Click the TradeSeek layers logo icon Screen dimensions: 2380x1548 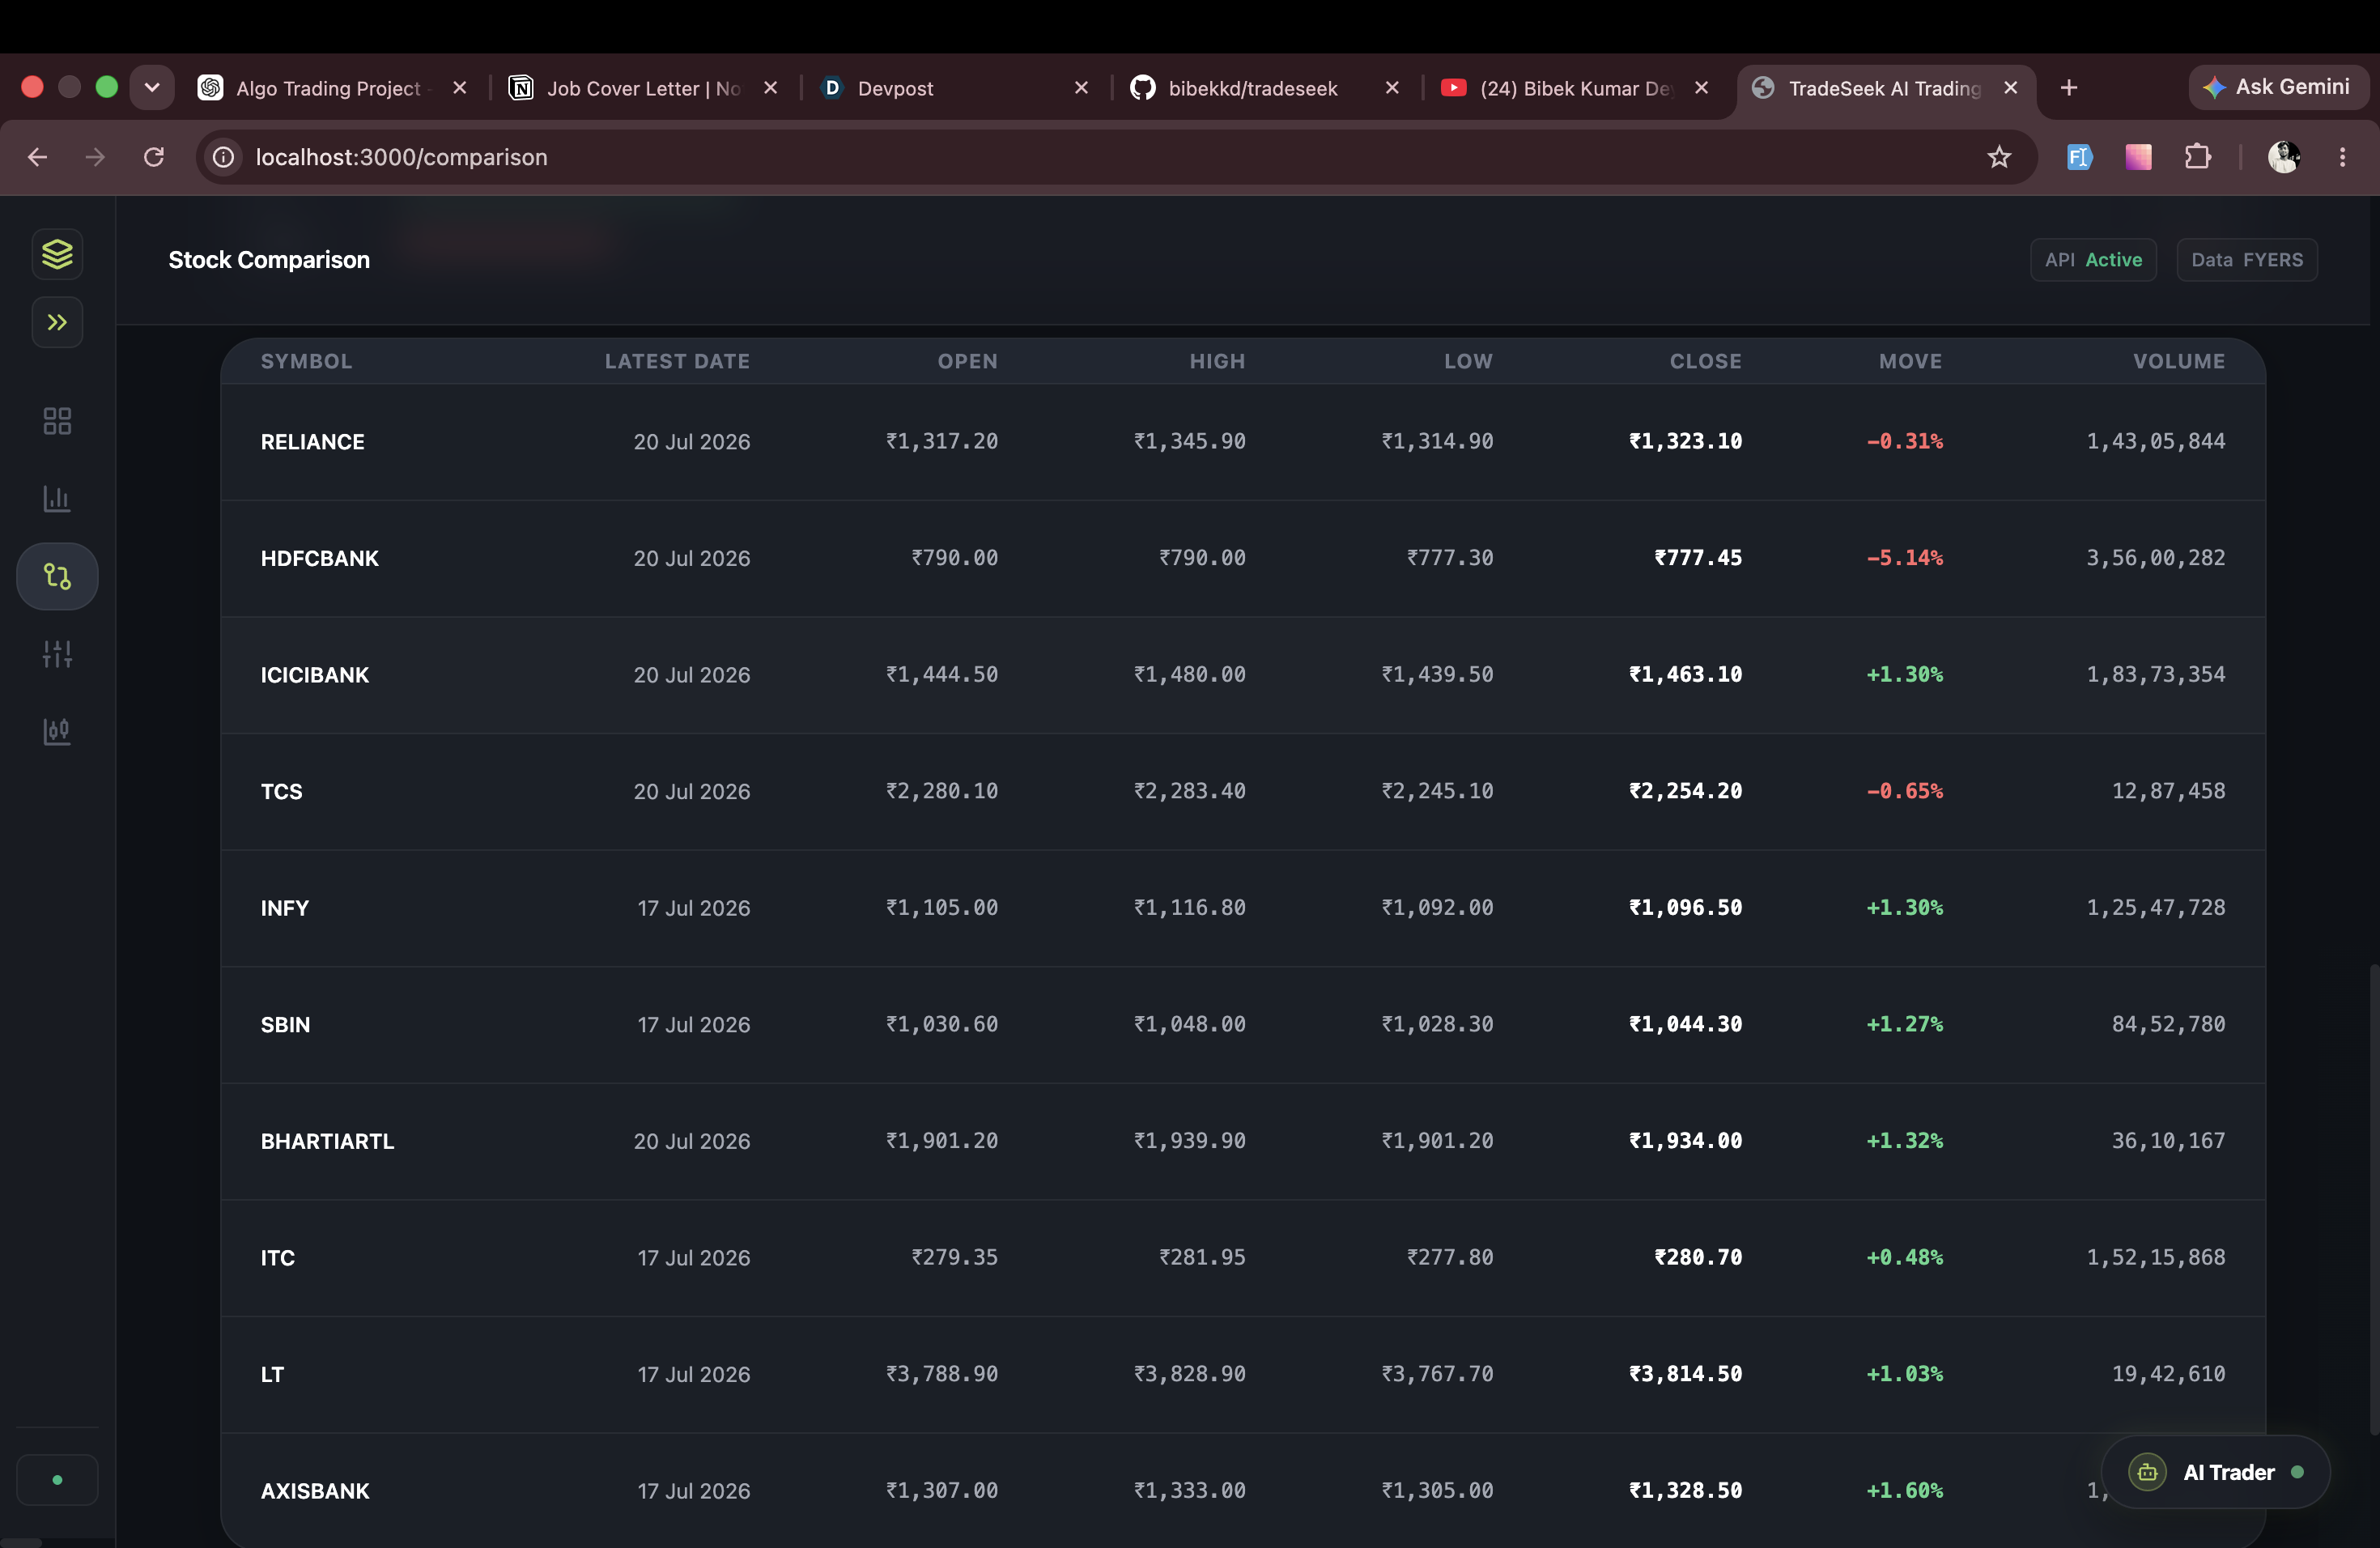coord(57,254)
